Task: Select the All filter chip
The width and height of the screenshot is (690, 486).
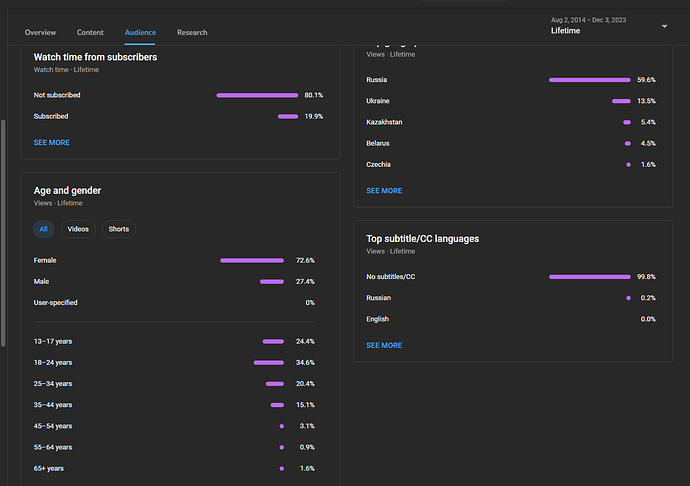Action: tap(43, 229)
